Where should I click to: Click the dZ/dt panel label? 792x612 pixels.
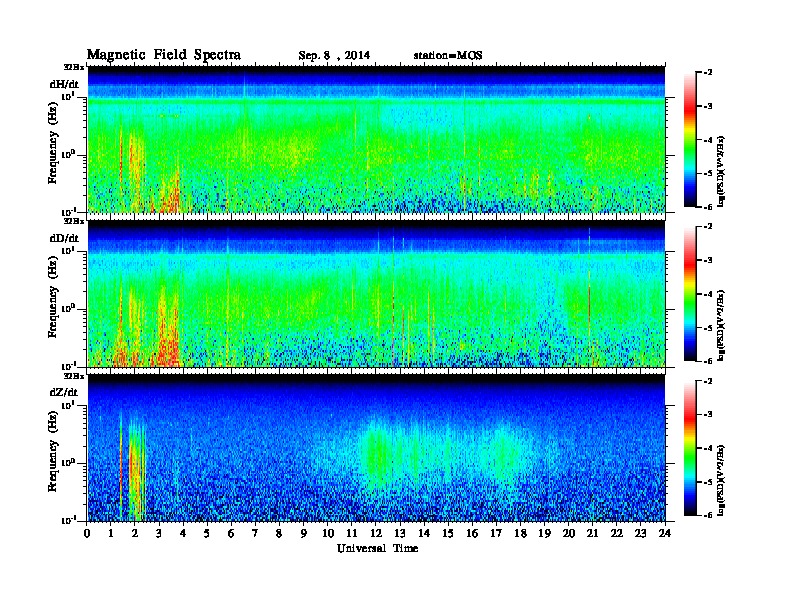pyautogui.click(x=64, y=392)
